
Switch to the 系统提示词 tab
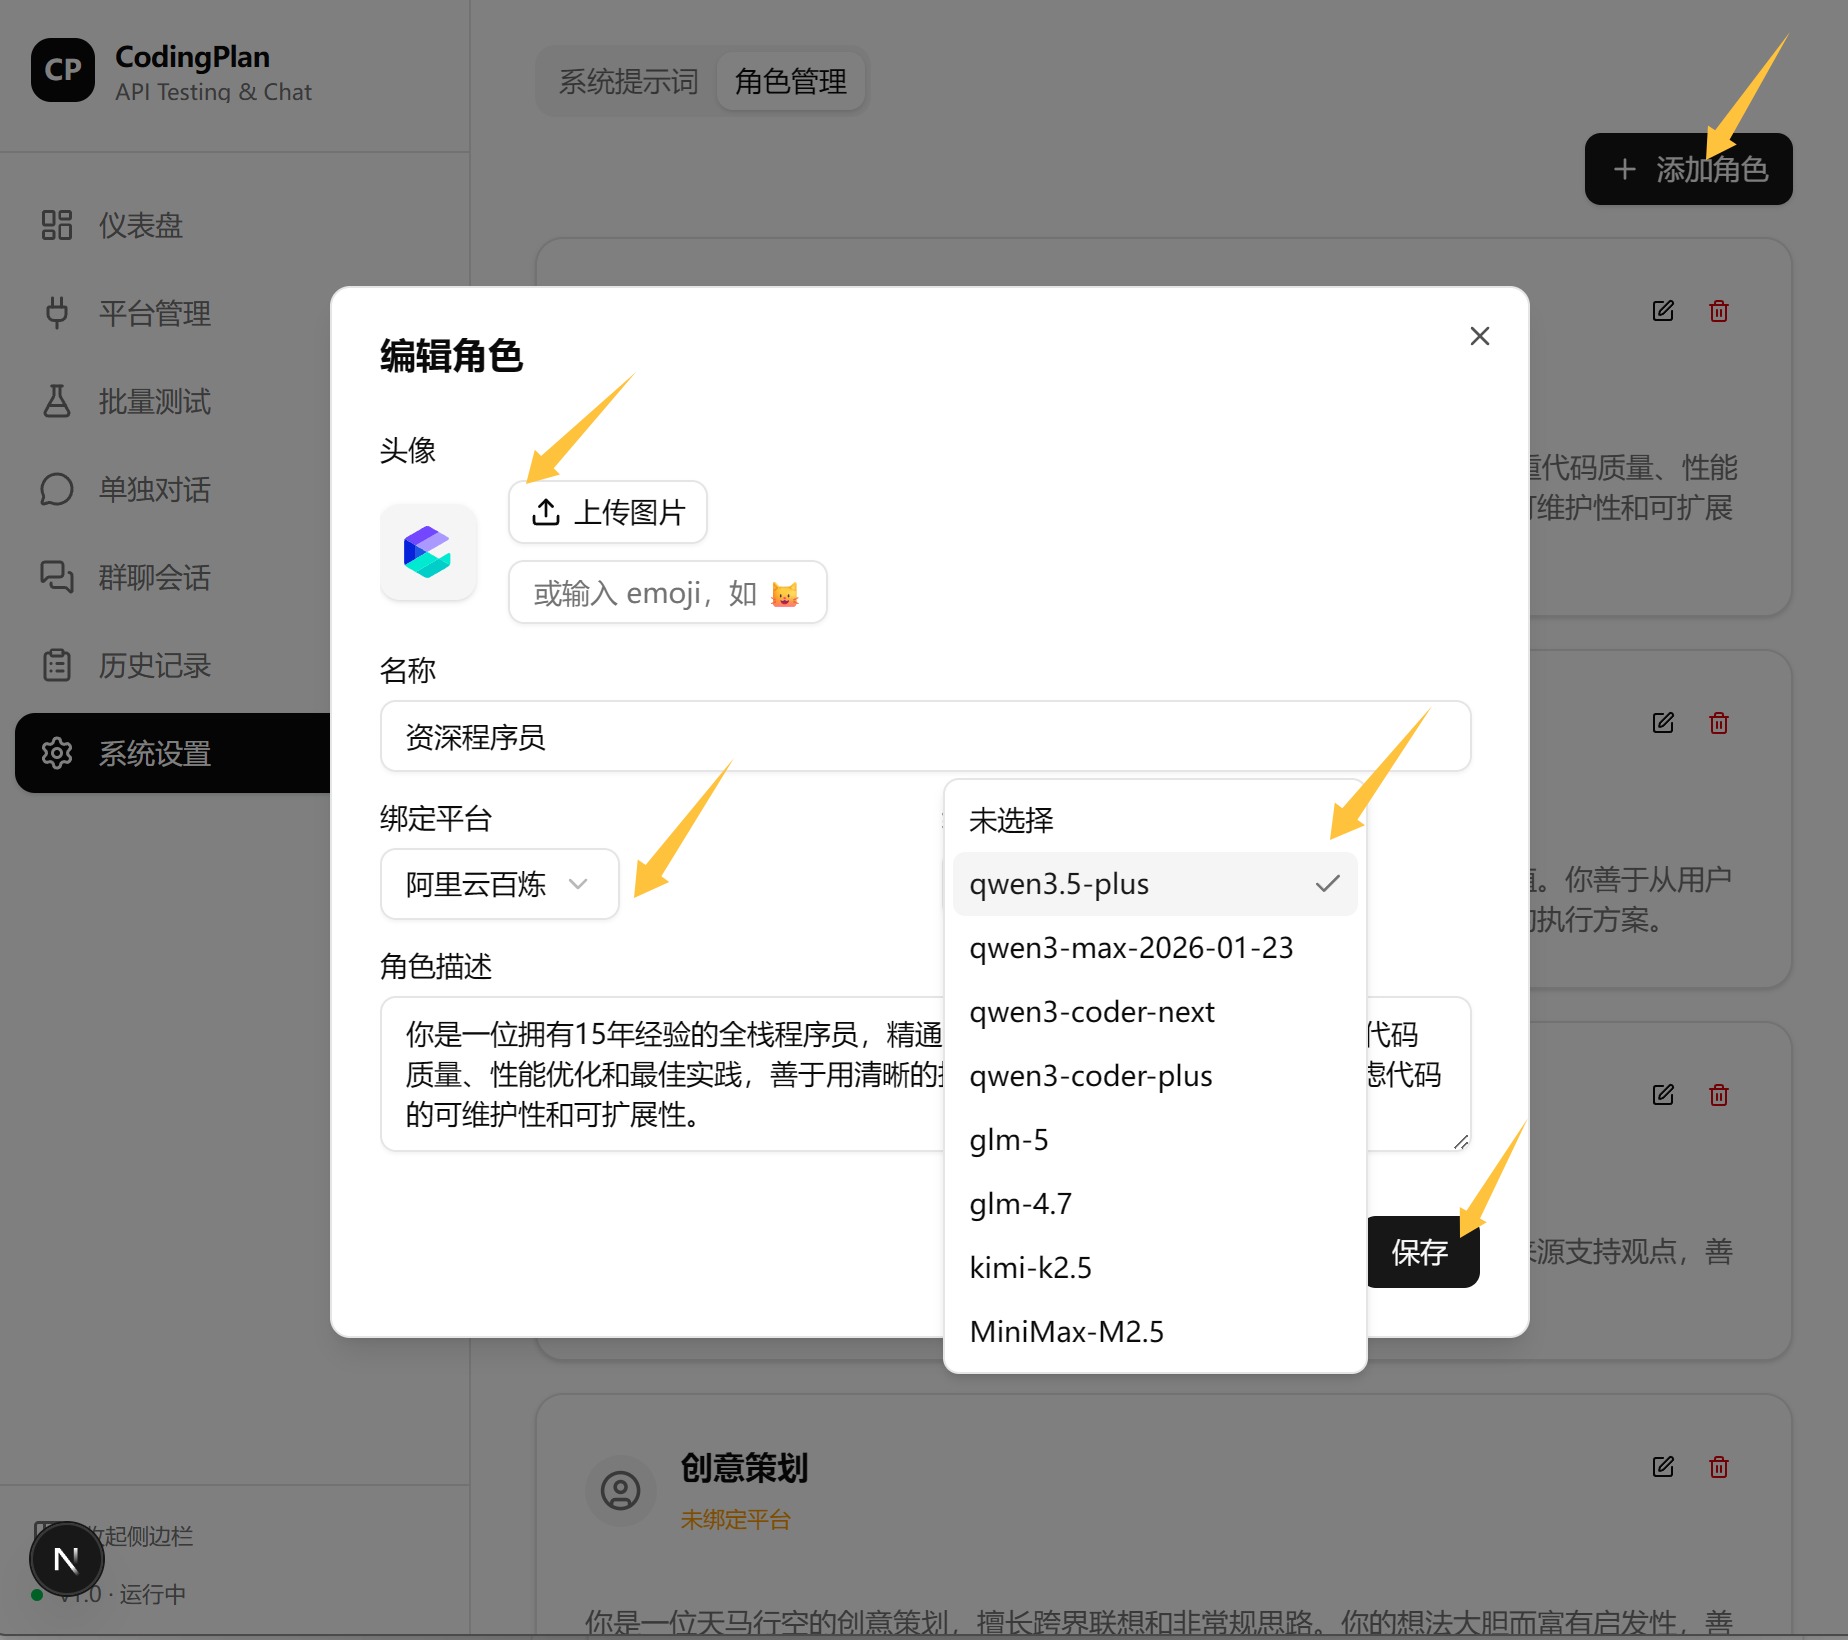point(628,81)
